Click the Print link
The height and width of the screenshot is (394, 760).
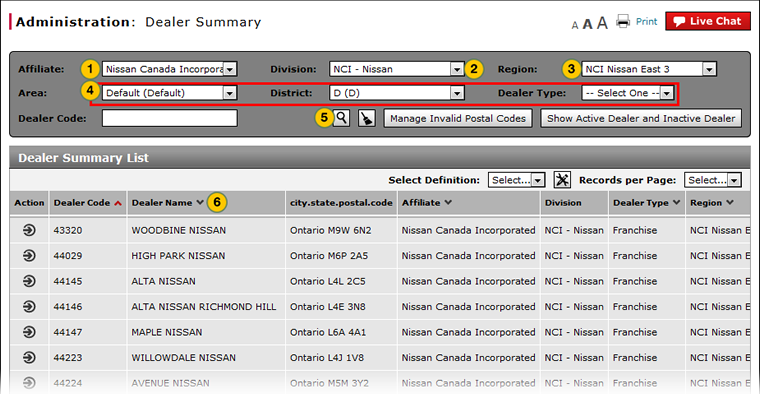[x=647, y=21]
